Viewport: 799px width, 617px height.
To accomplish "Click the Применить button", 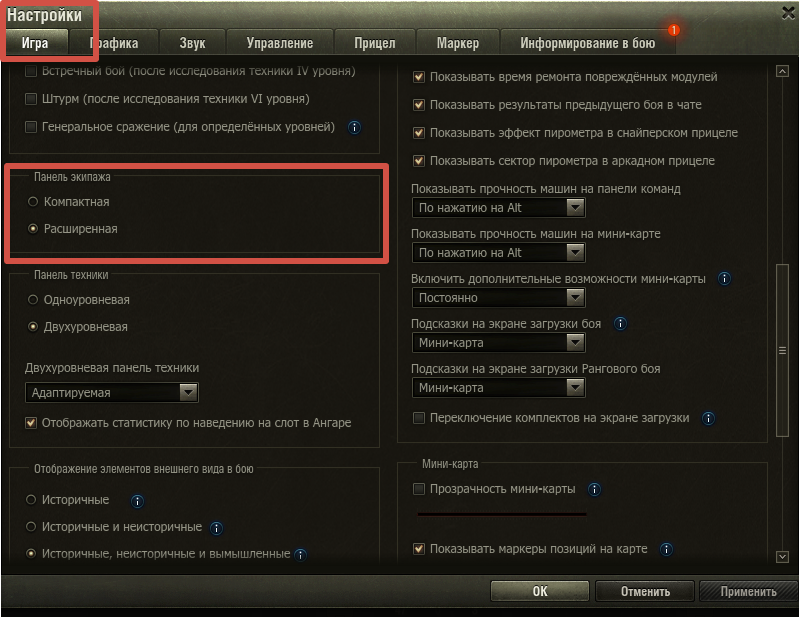I will pos(748,592).
